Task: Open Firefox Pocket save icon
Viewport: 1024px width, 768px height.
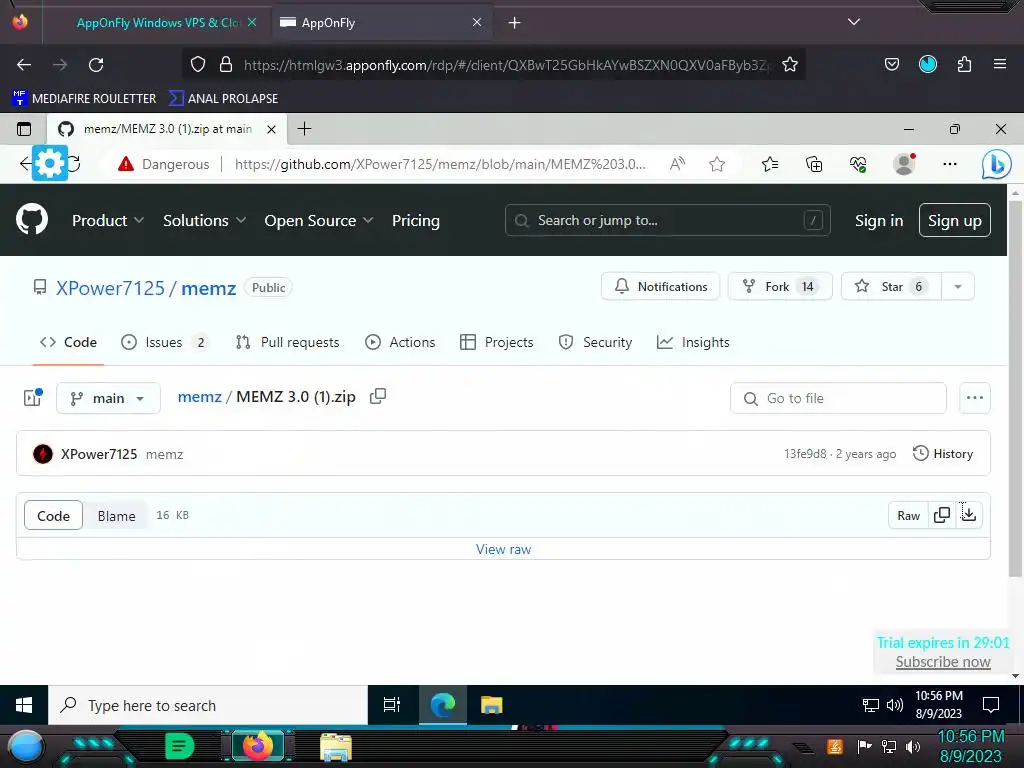Action: [891, 64]
